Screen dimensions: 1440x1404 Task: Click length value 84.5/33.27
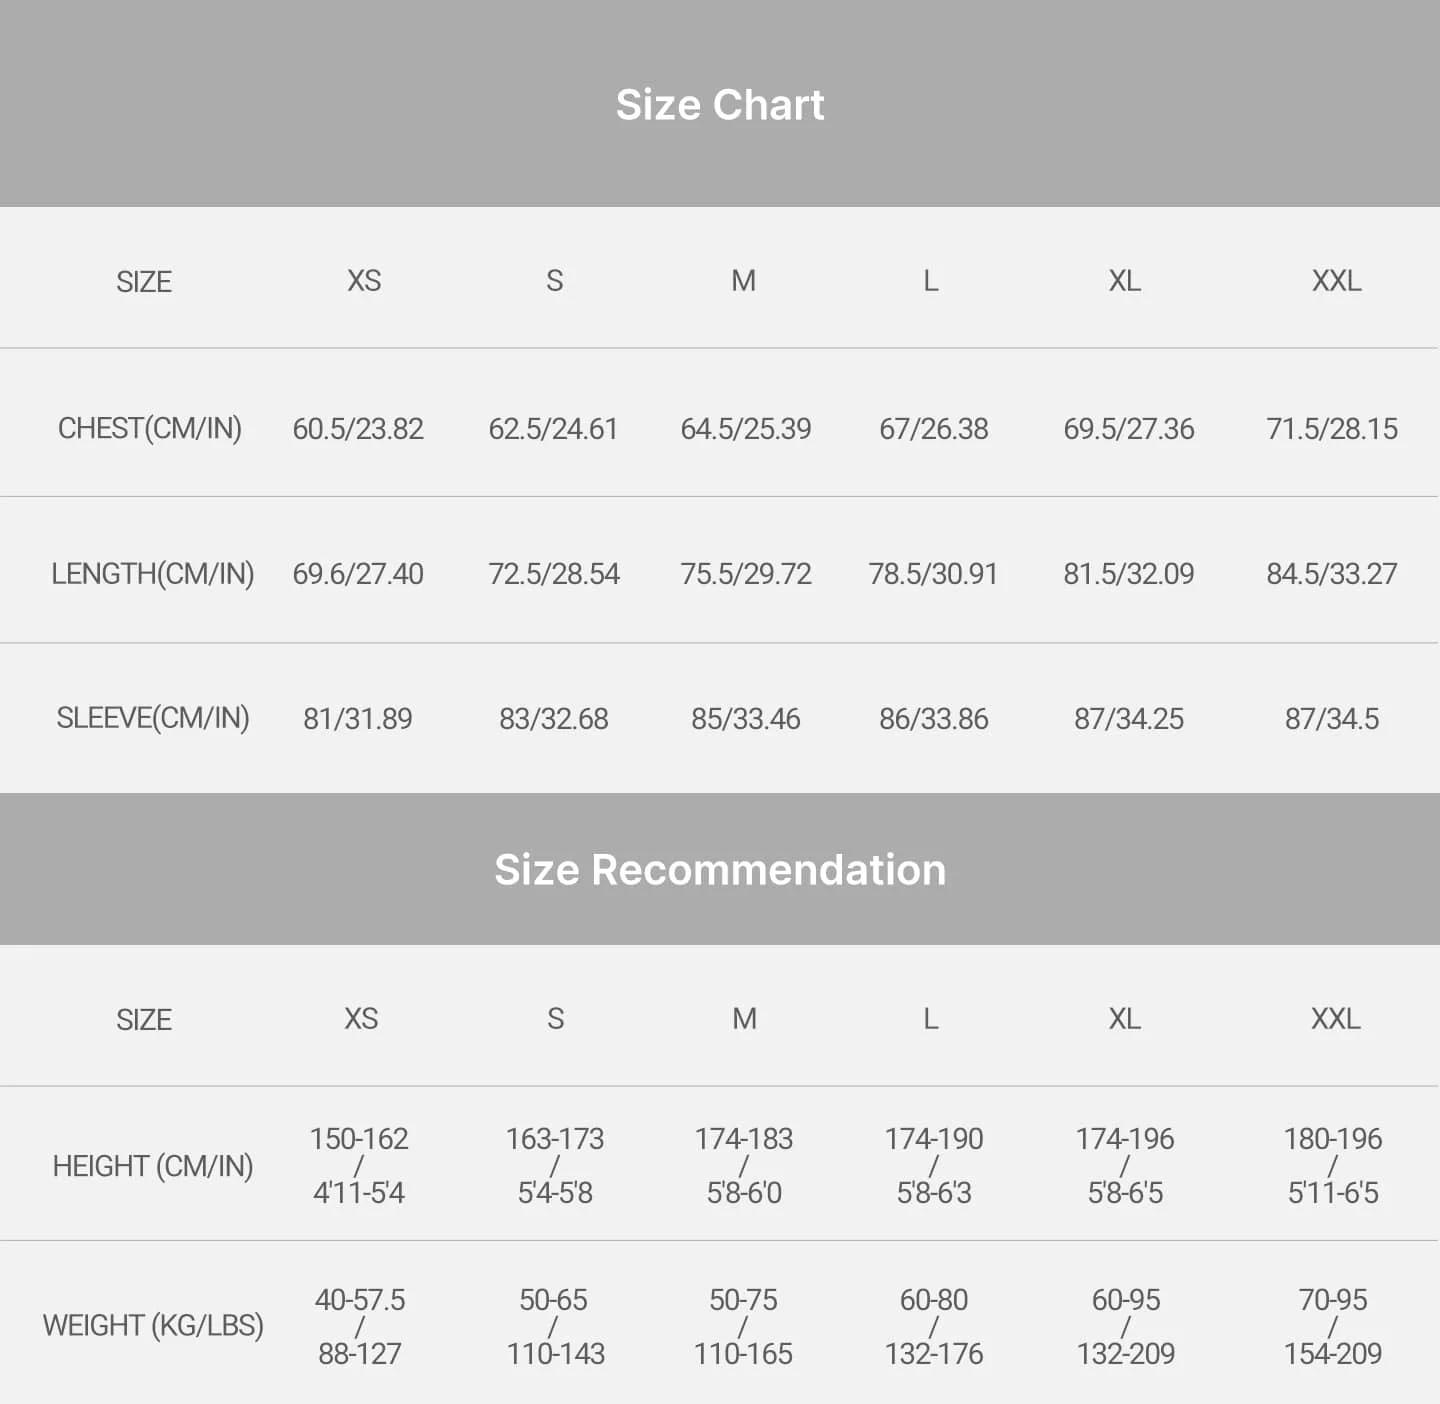[1332, 574]
